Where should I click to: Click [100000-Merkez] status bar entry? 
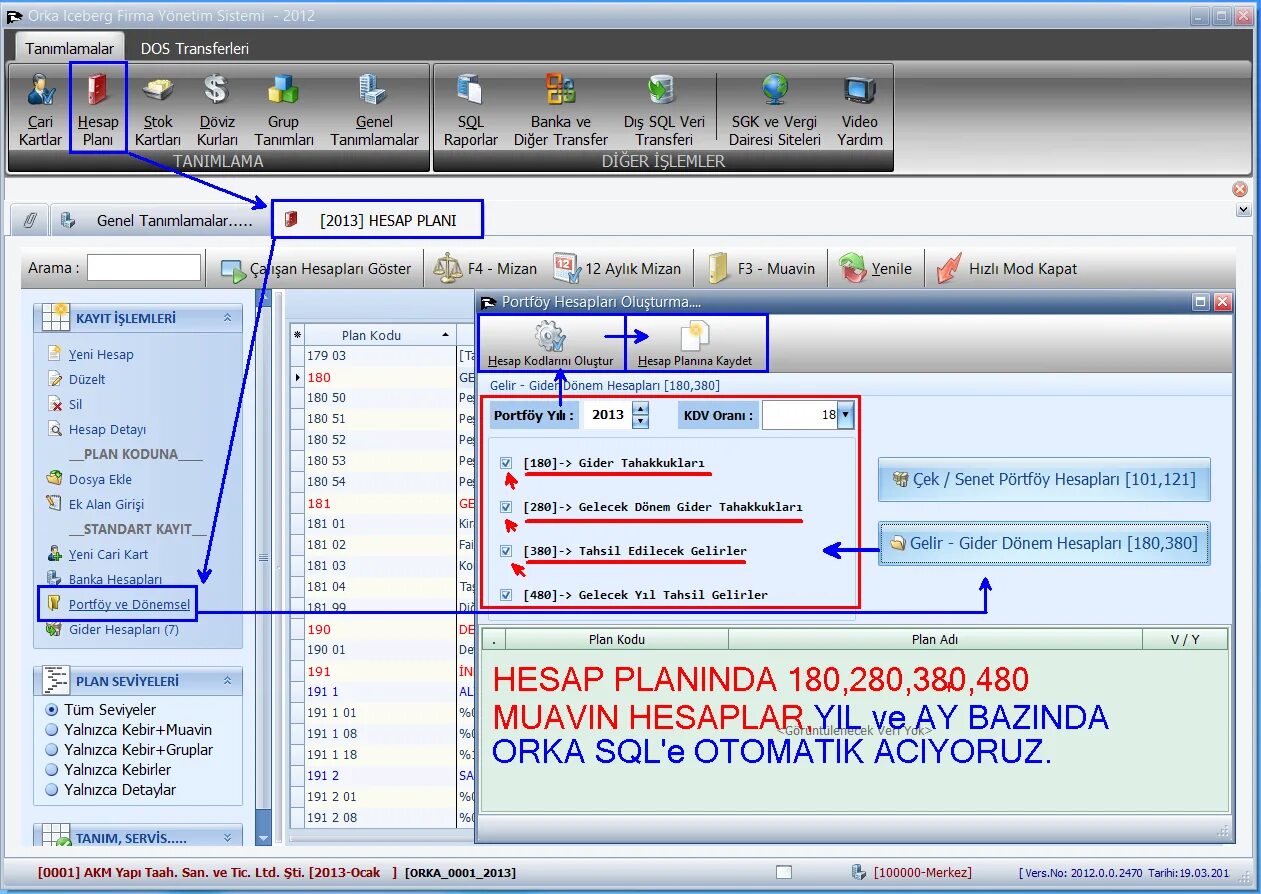pyautogui.click(x=922, y=872)
